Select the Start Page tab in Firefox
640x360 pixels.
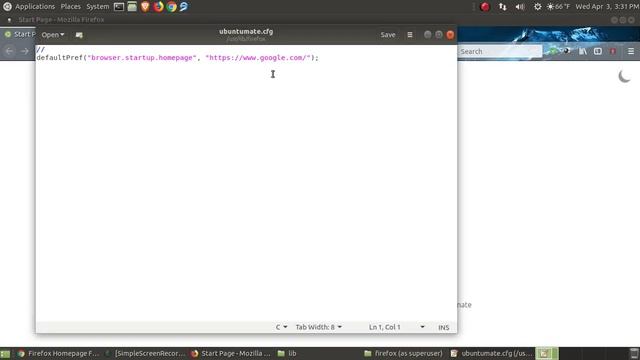19,34
